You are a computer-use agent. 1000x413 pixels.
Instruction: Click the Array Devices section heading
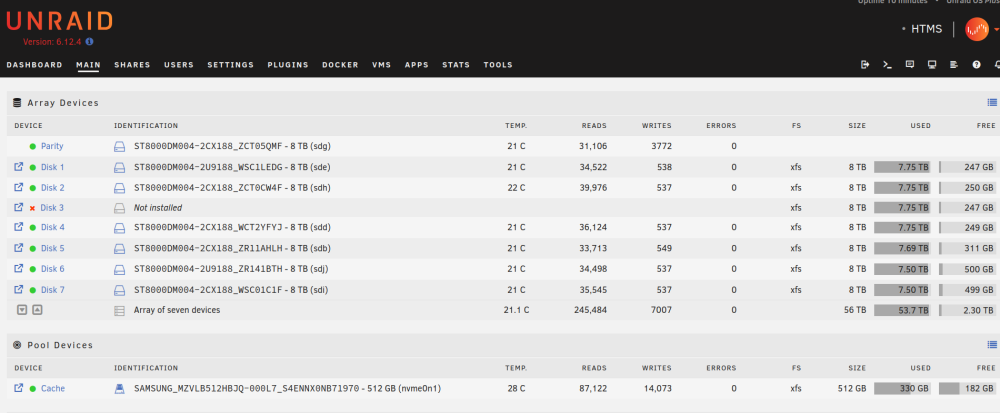click(x=62, y=103)
